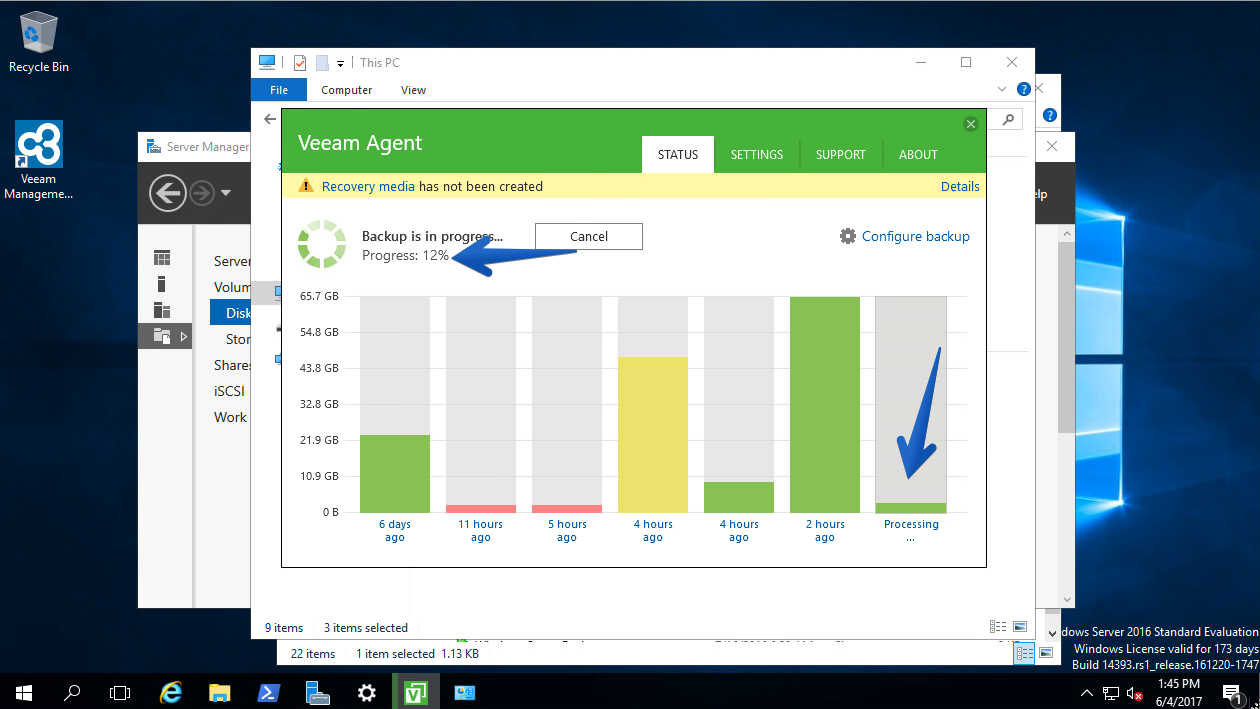Click the back arrow in the This PC window
The image size is (1260, 709).
point(269,119)
